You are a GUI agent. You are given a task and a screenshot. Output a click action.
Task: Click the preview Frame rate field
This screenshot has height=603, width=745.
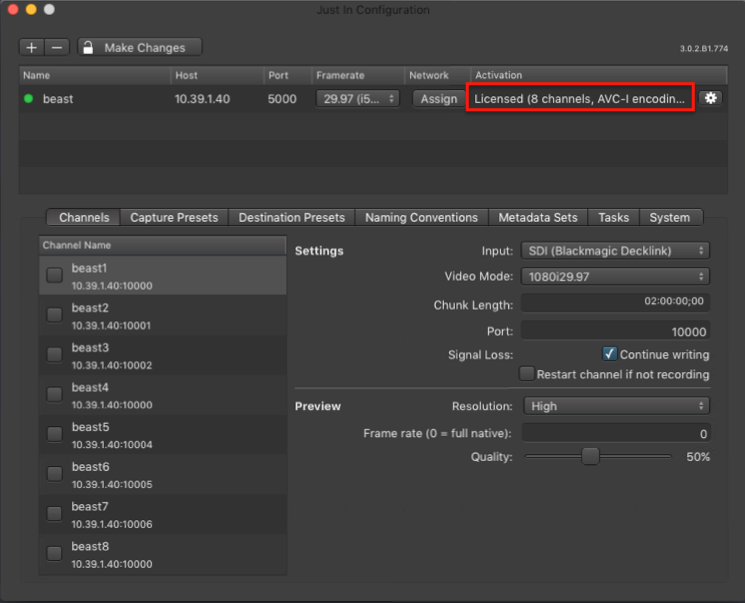coord(616,433)
